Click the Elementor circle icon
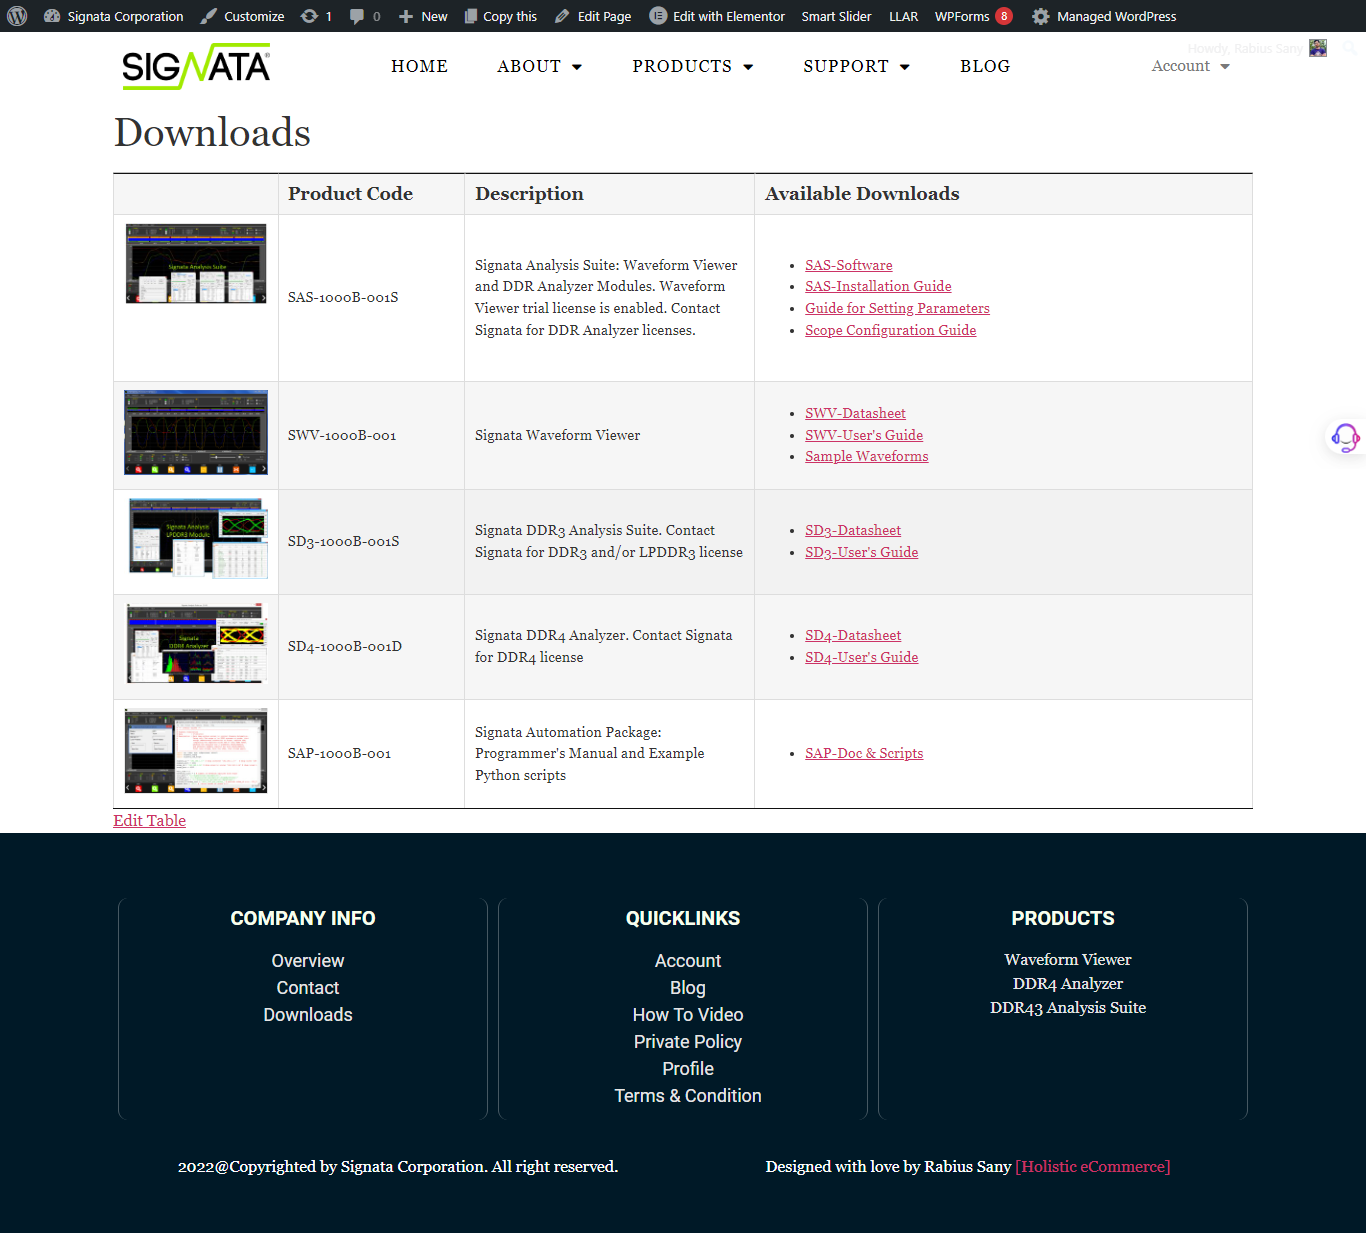 (x=658, y=16)
